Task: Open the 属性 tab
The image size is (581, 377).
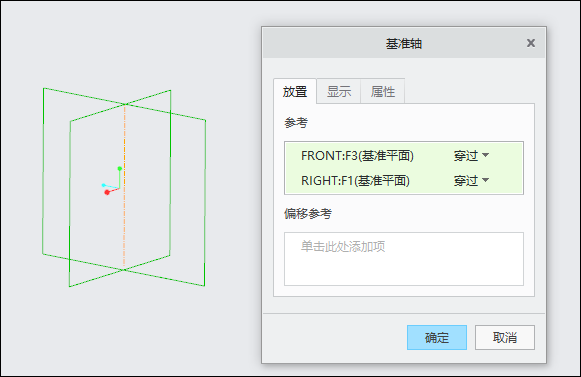Action: pyautogui.click(x=382, y=91)
